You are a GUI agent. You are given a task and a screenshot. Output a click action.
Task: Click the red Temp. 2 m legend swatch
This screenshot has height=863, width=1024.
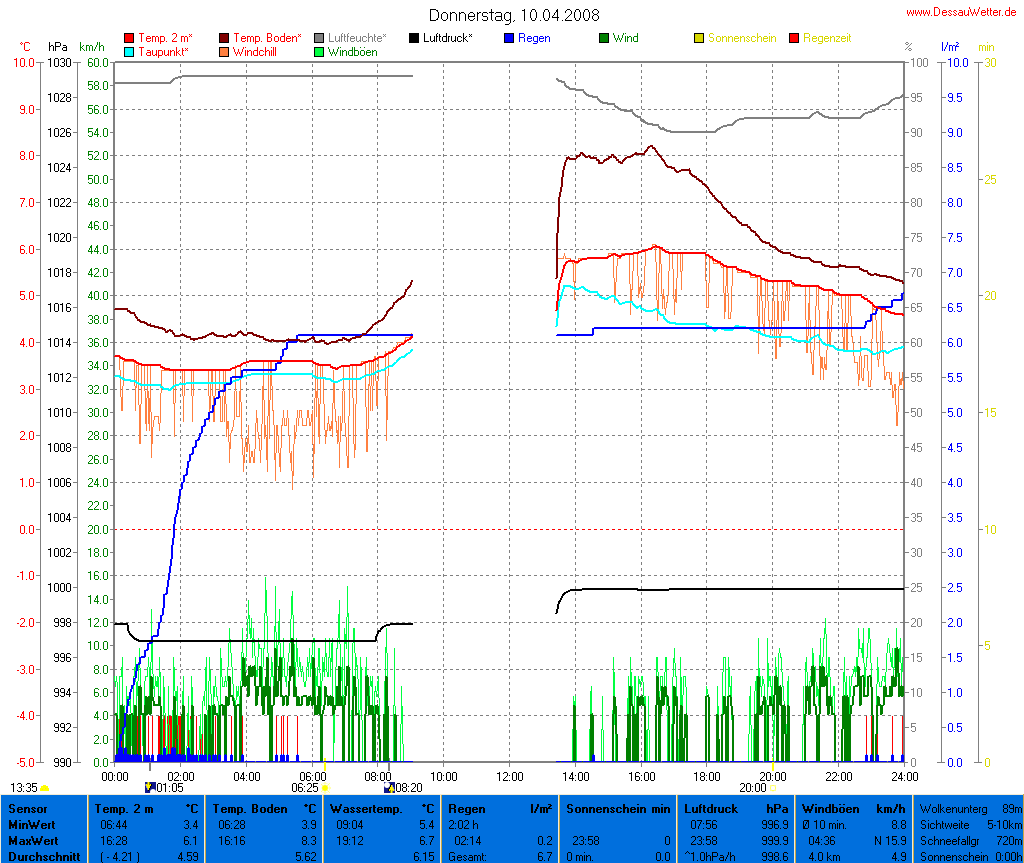pos(129,38)
